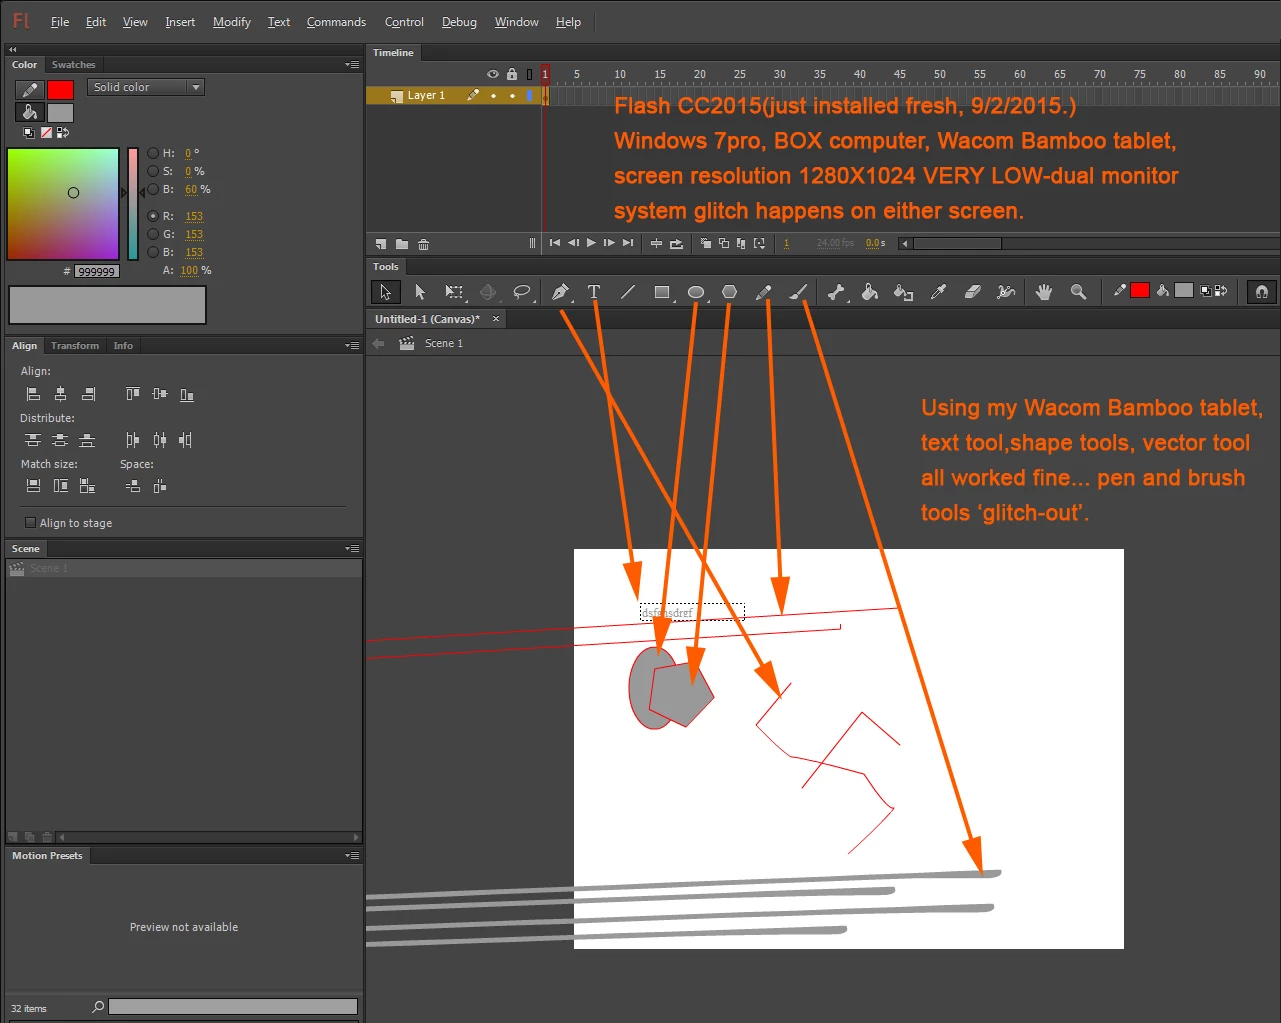Select the Subselection tool
The width and height of the screenshot is (1281, 1023).
(420, 292)
